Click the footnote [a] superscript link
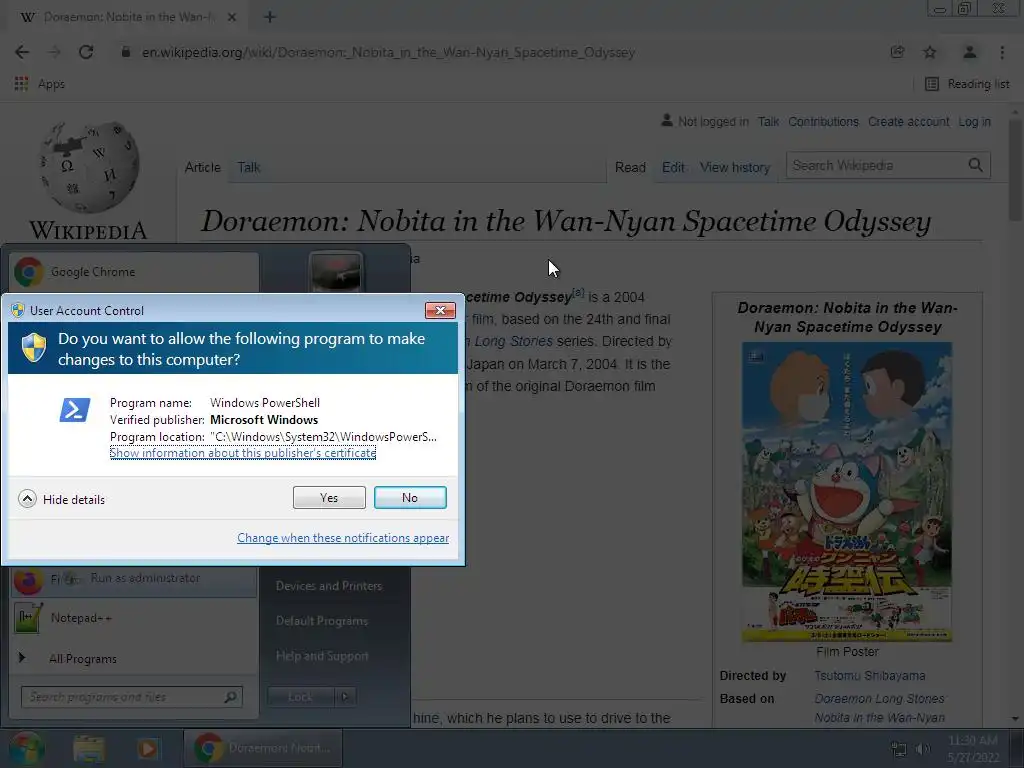 (x=578, y=293)
